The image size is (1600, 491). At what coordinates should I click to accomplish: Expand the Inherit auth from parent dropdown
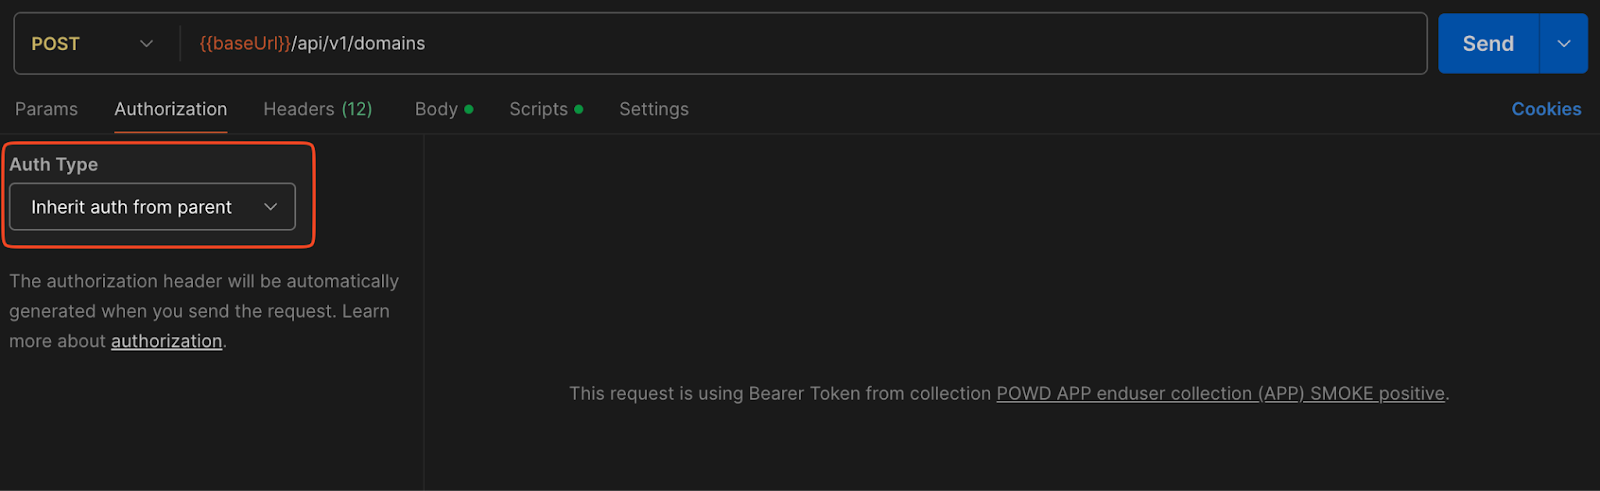tap(152, 207)
